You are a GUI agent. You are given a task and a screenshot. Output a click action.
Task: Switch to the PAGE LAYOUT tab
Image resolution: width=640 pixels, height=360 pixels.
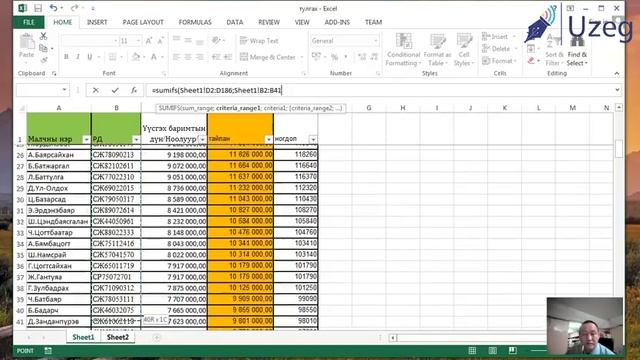(143, 22)
